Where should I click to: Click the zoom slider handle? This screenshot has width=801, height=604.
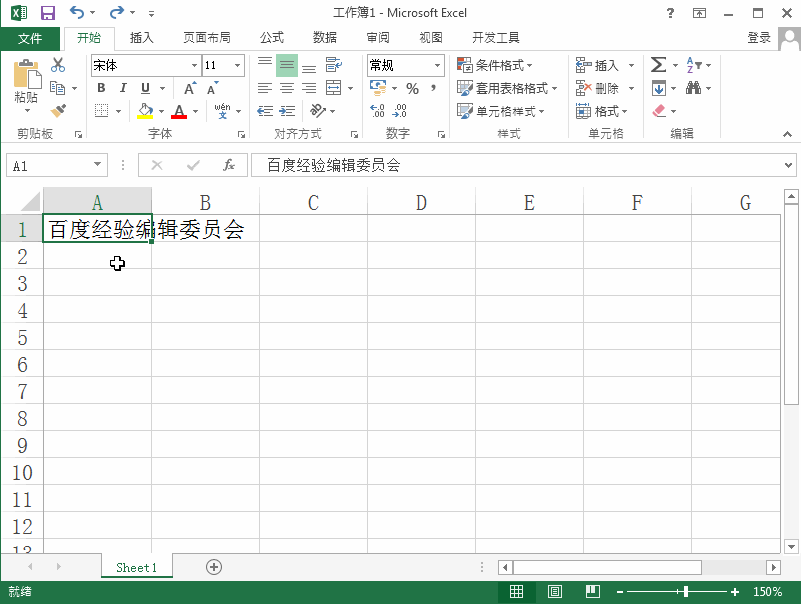point(686,592)
